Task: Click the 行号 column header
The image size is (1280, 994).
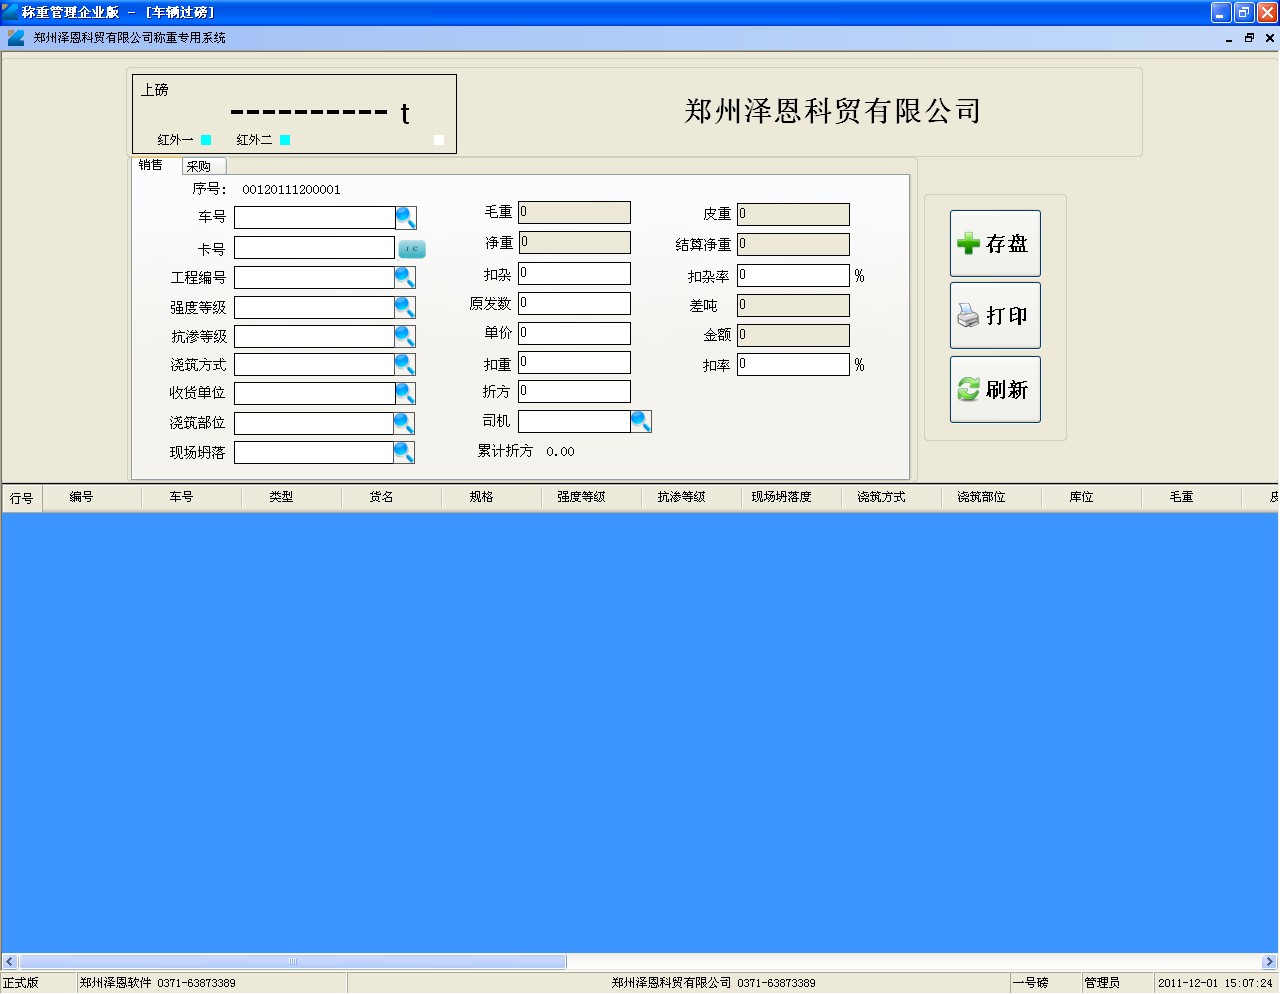Action: [x=21, y=497]
